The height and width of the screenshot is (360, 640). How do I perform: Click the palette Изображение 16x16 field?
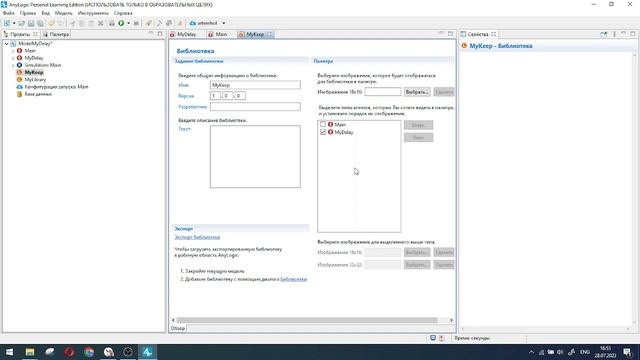[383, 92]
